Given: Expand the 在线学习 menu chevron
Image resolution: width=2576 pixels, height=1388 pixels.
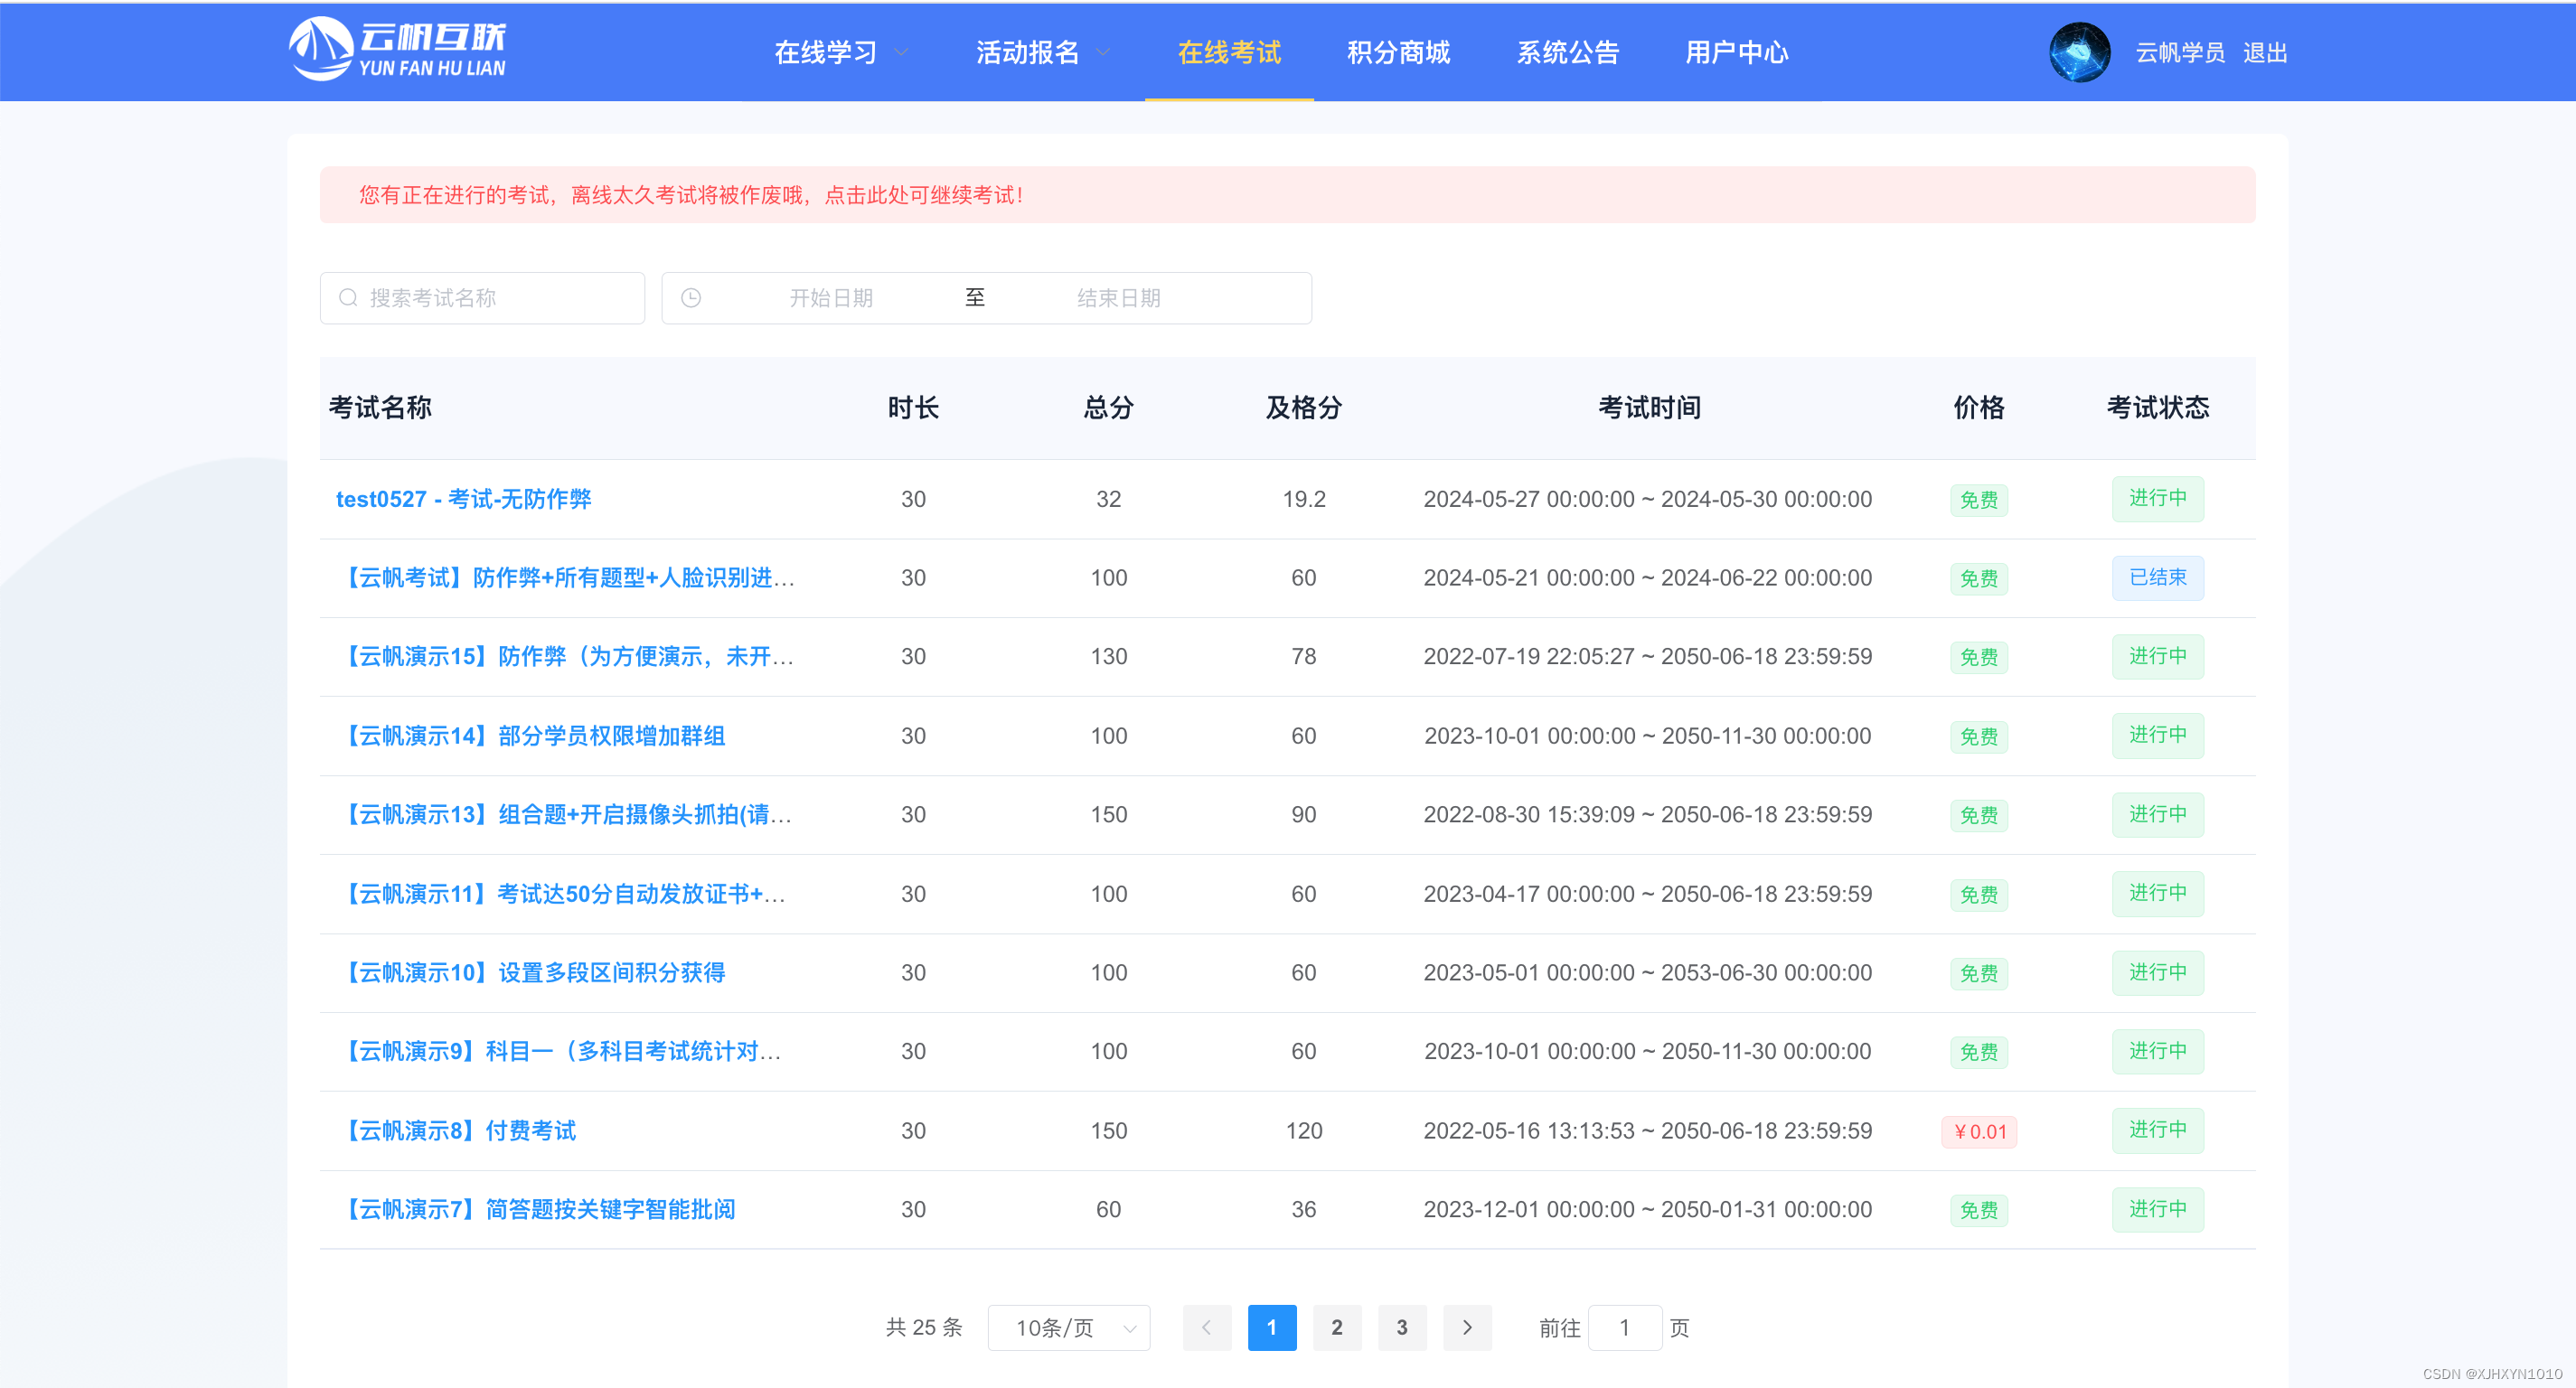Looking at the screenshot, I should coord(901,53).
